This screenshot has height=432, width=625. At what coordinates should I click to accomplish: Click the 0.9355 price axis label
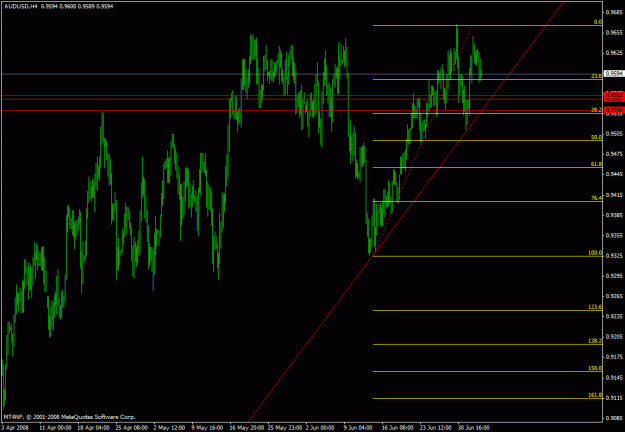tap(614, 235)
